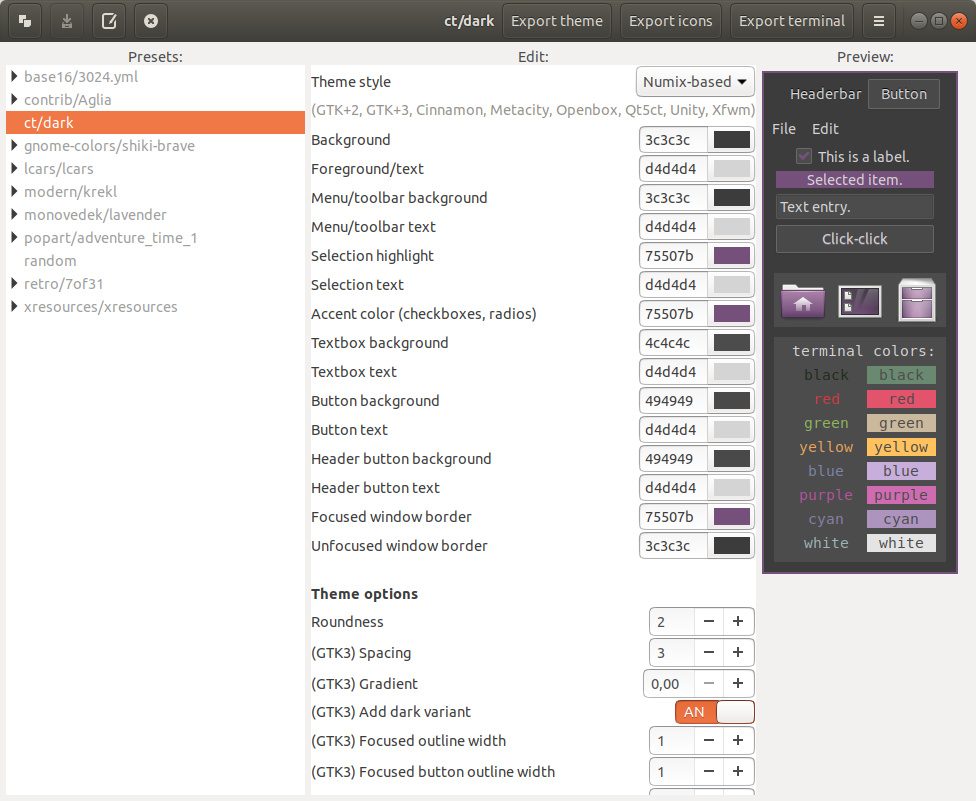Expand the gnome-colors/shiki-brave preset tree
The height and width of the screenshot is (801, 976).
click(x=15, y=146)
